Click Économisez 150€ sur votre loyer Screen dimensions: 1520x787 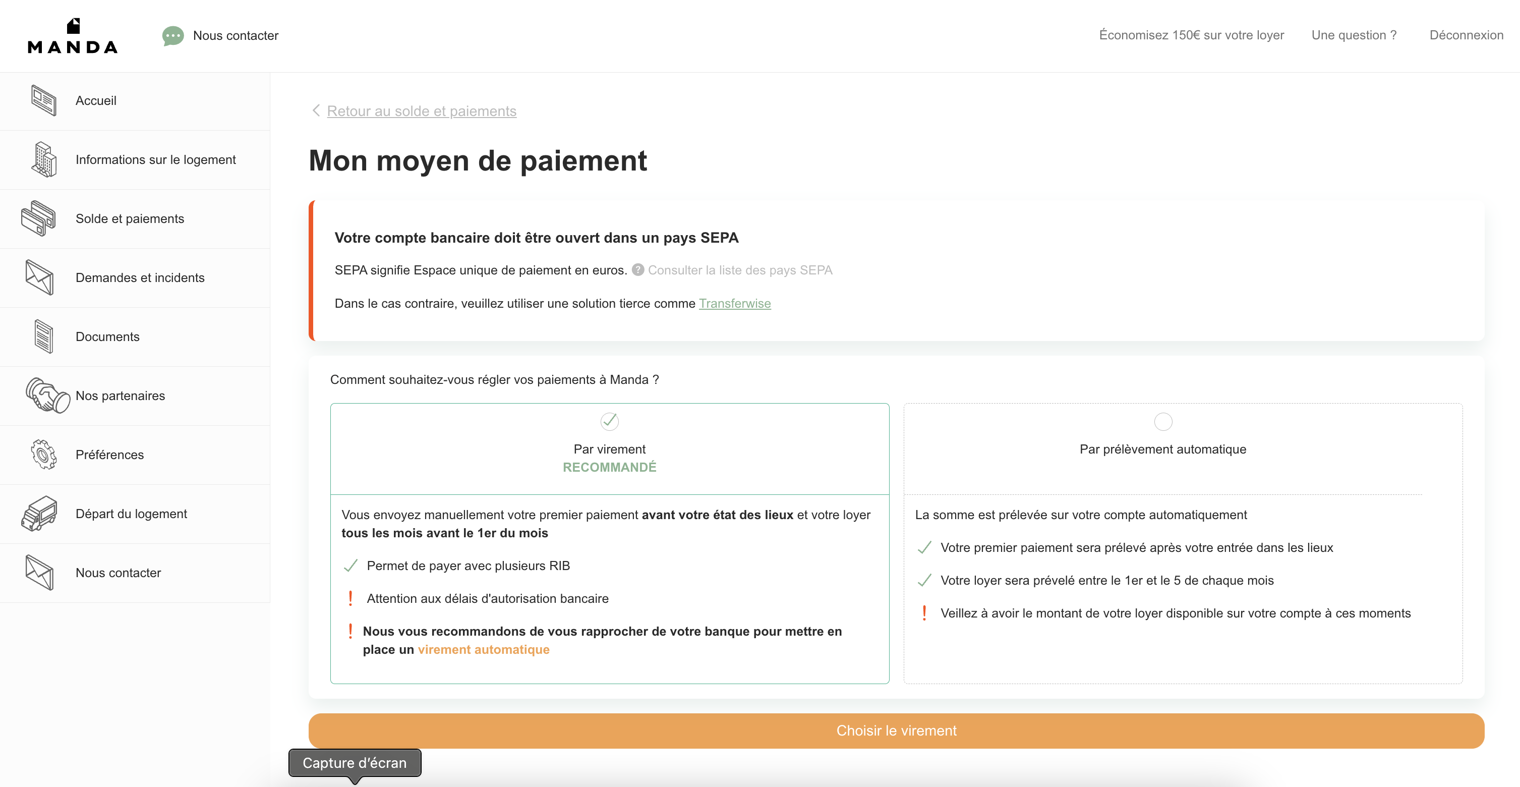pyautogui.click(x=1191, y=35)
